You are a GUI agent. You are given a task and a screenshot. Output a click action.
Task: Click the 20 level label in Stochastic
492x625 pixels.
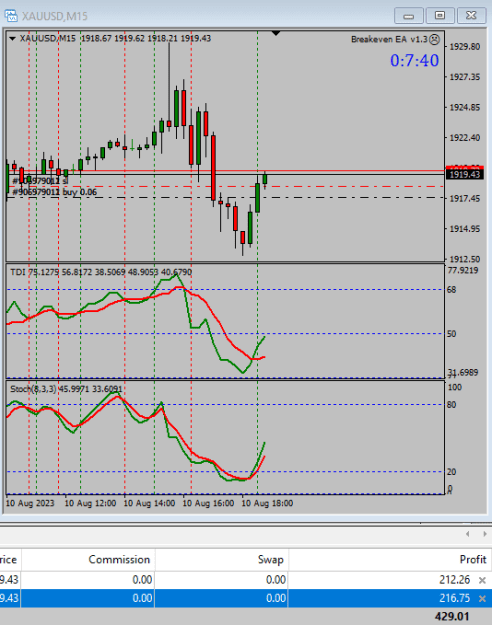(x=451, y=472)
